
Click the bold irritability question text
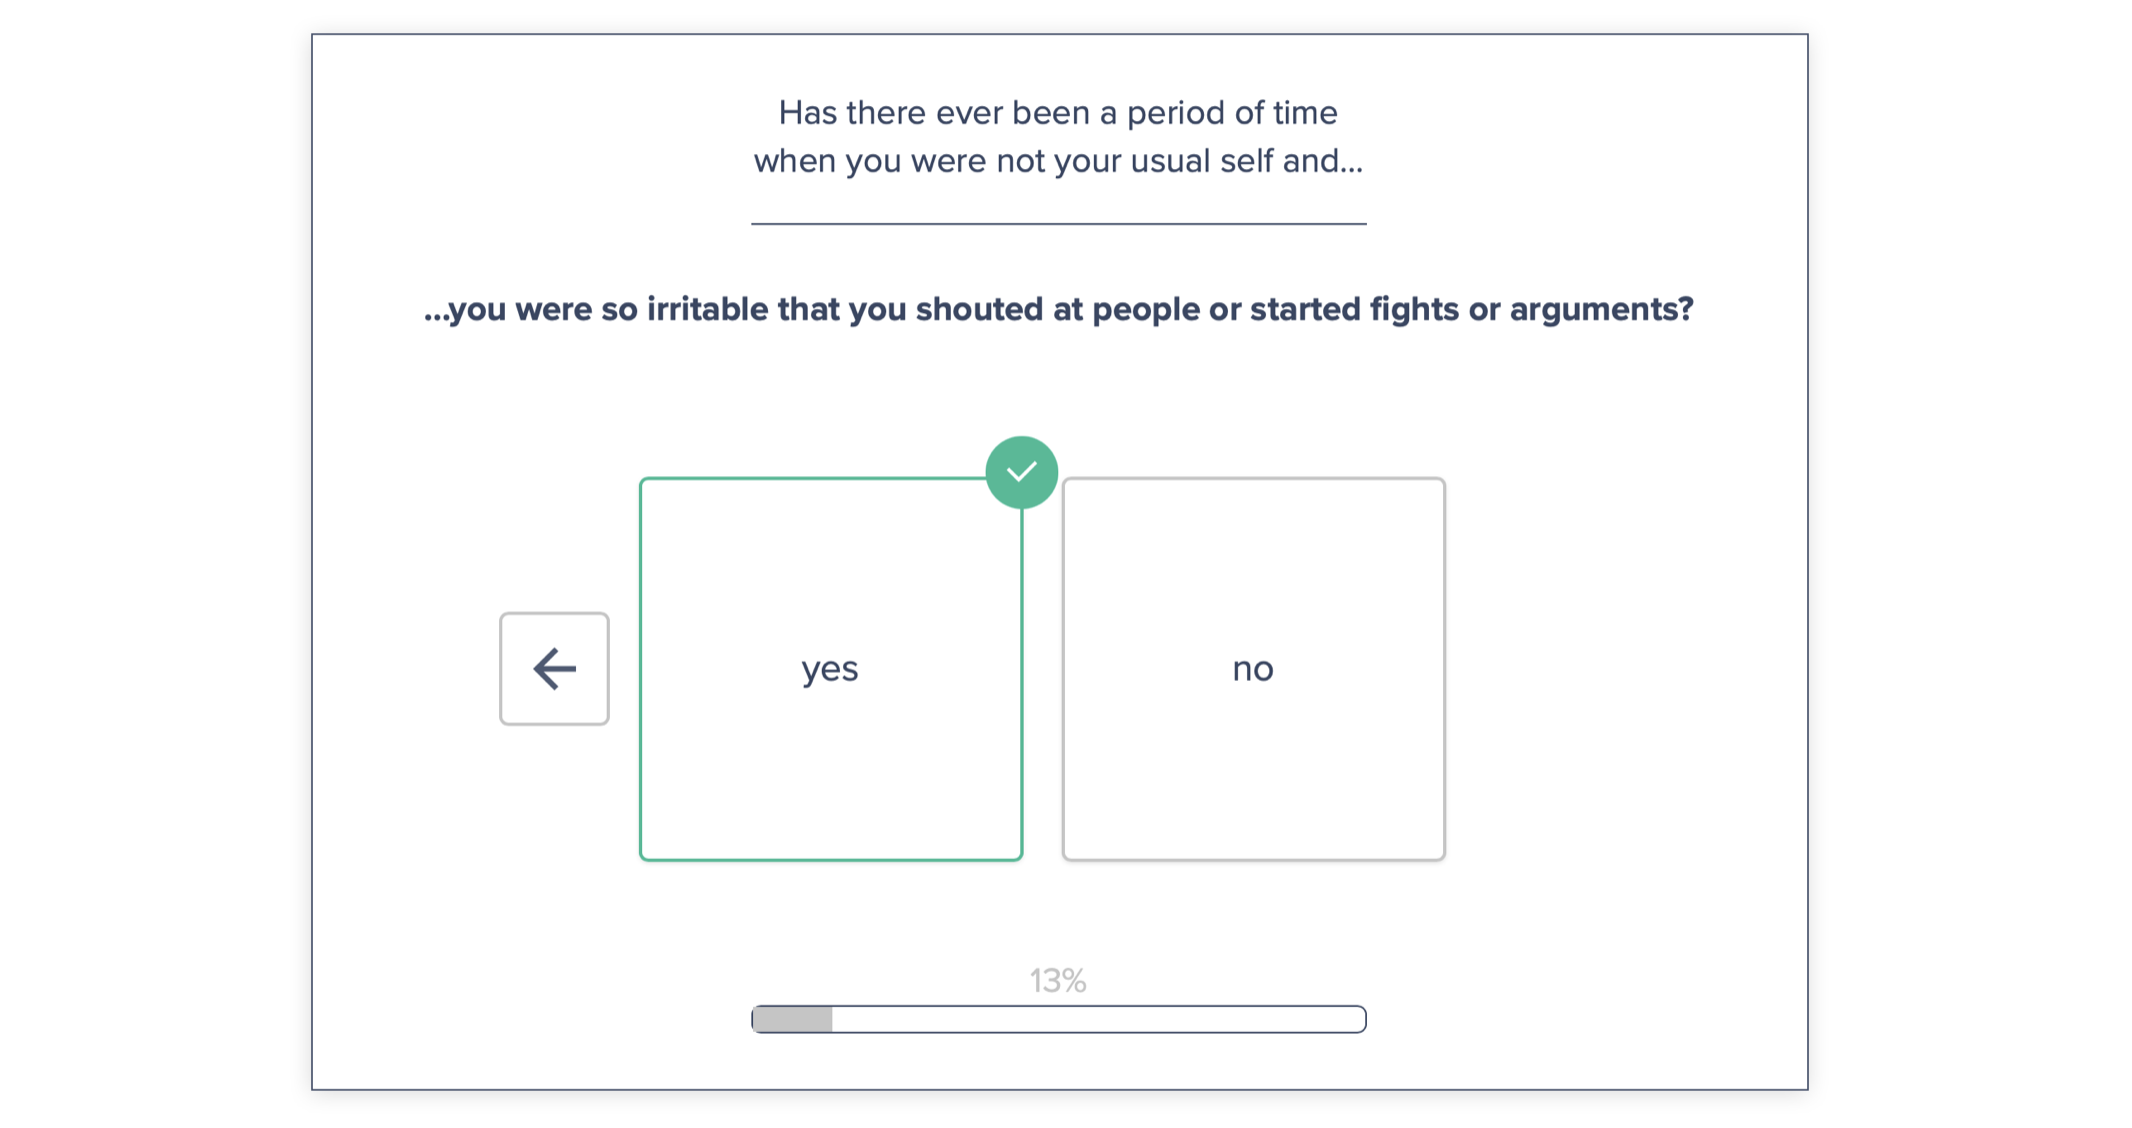tap(1058, 309)
